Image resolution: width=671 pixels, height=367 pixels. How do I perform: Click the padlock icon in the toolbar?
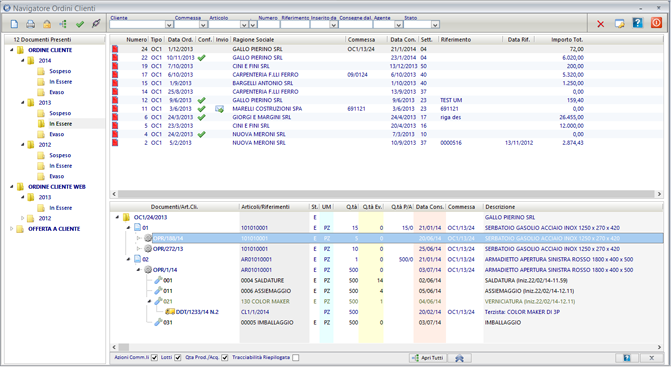point(47,24)
